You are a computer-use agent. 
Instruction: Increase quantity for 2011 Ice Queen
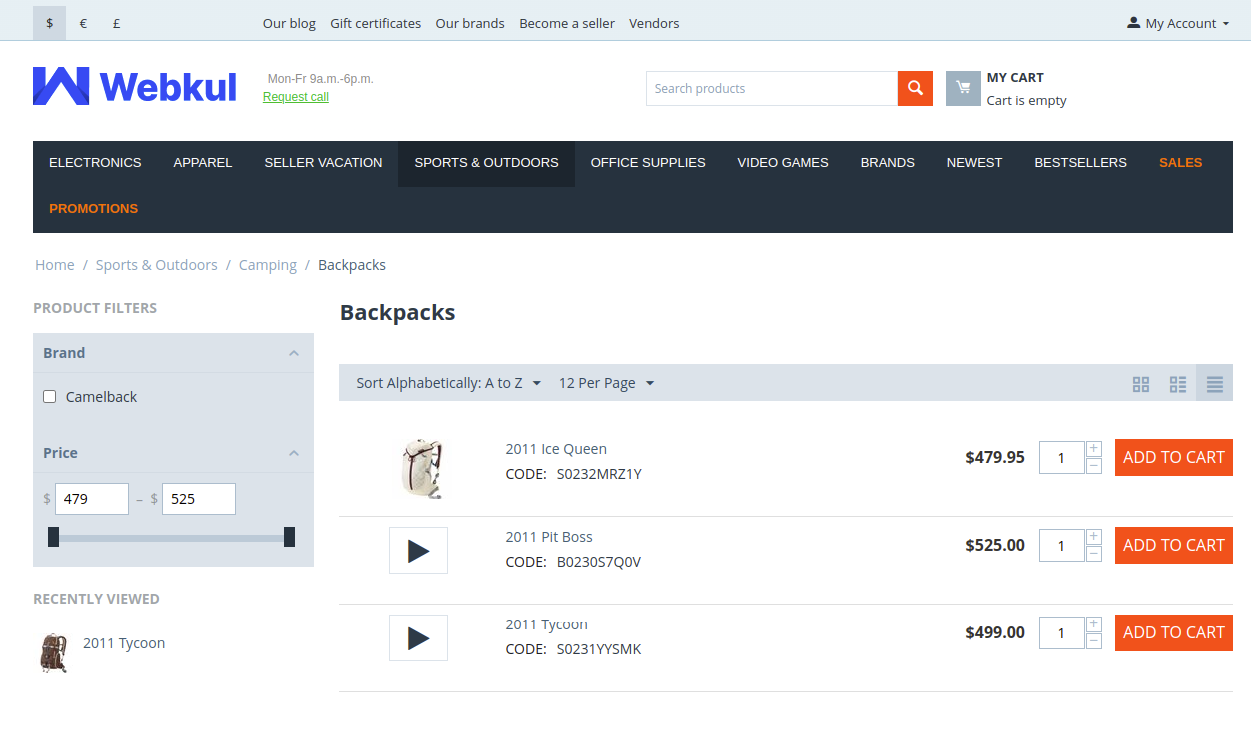tap(1093, 448)
